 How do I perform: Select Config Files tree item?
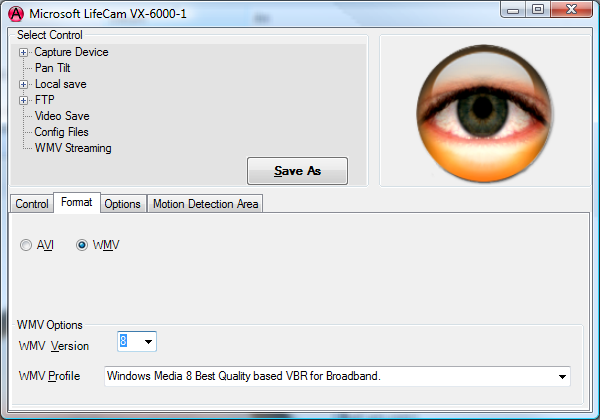click(x=61, y=132)
